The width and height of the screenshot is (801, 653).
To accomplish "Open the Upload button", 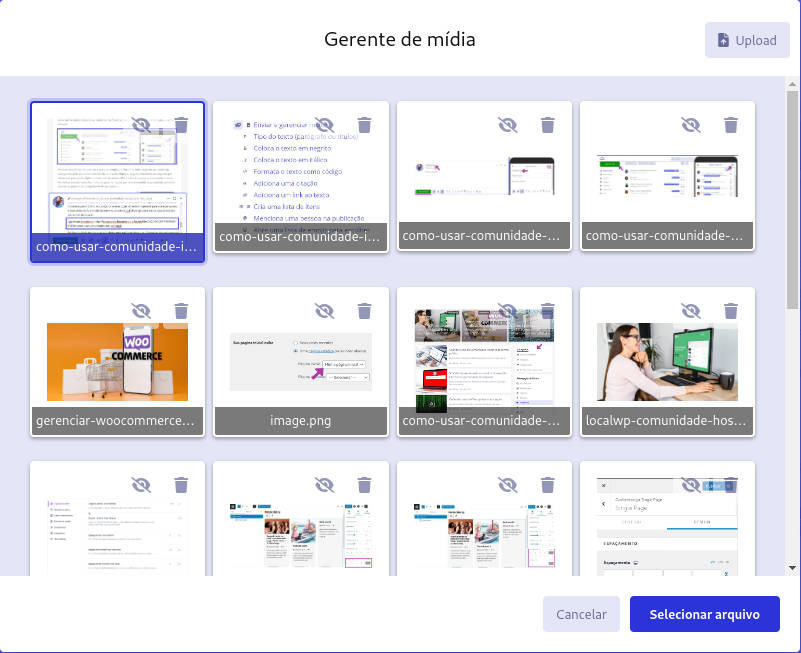I will [x=747, y=40].
